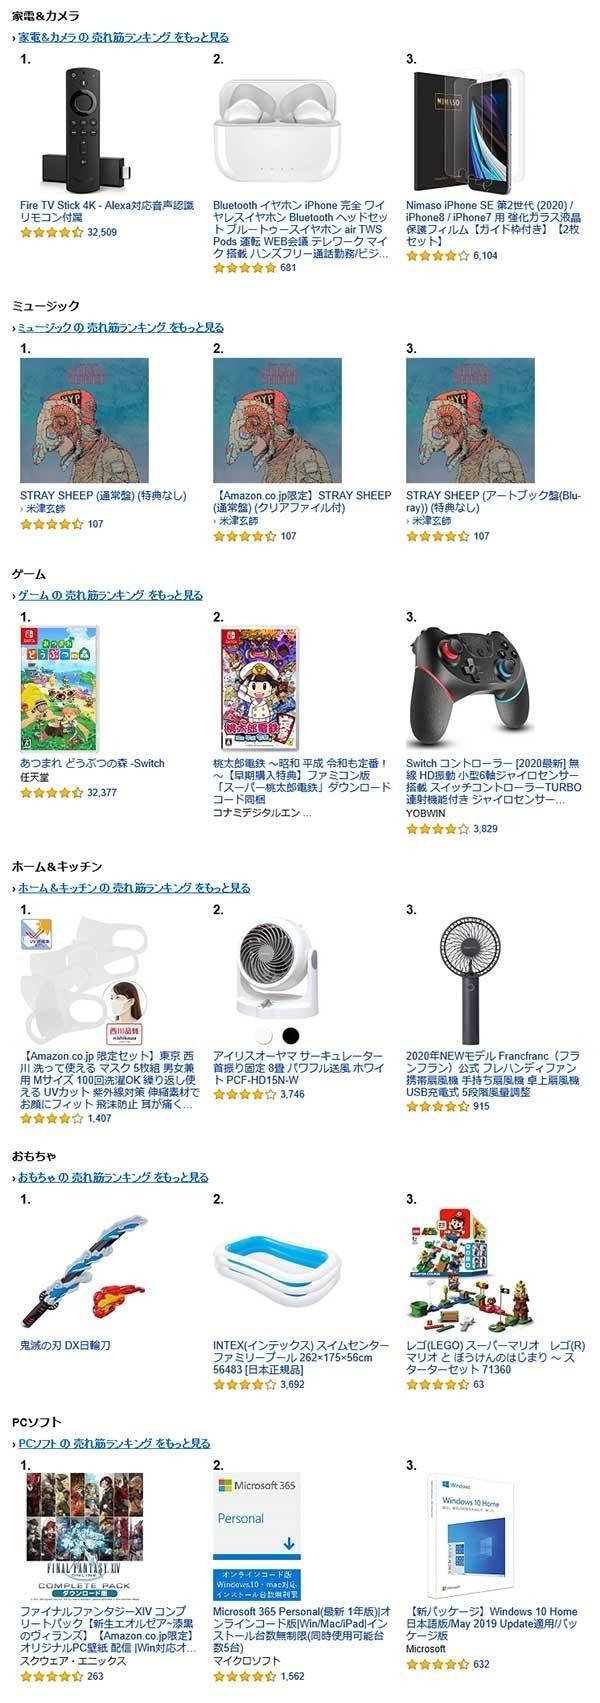Open 鬼滅の刃 DX日輪刀 product title
The width and height of the screenshot is (600, 1703).
tap(65, 1345)
